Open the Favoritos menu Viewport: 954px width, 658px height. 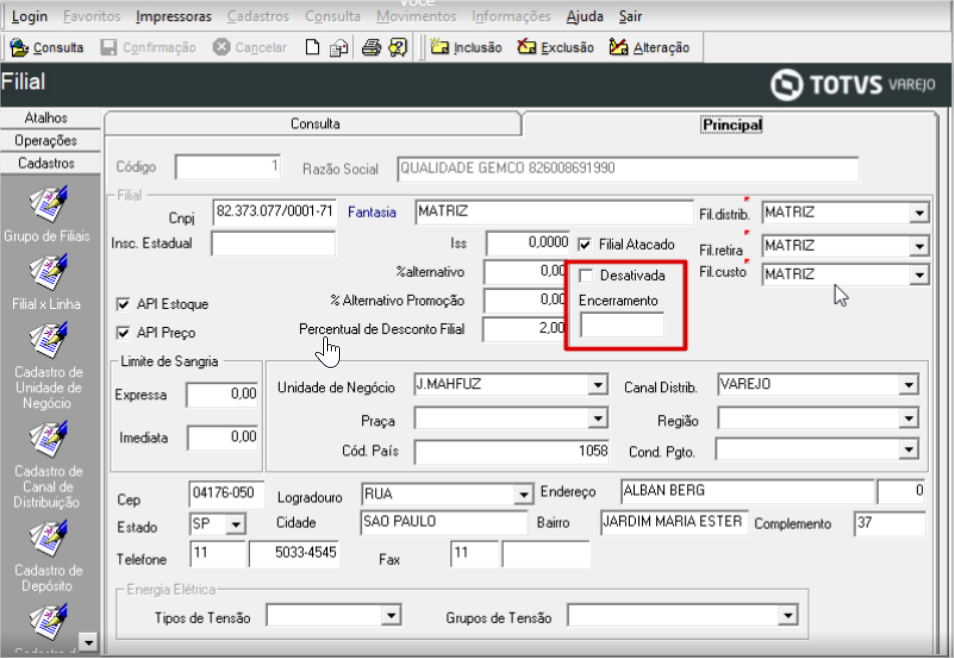(92, 16)
